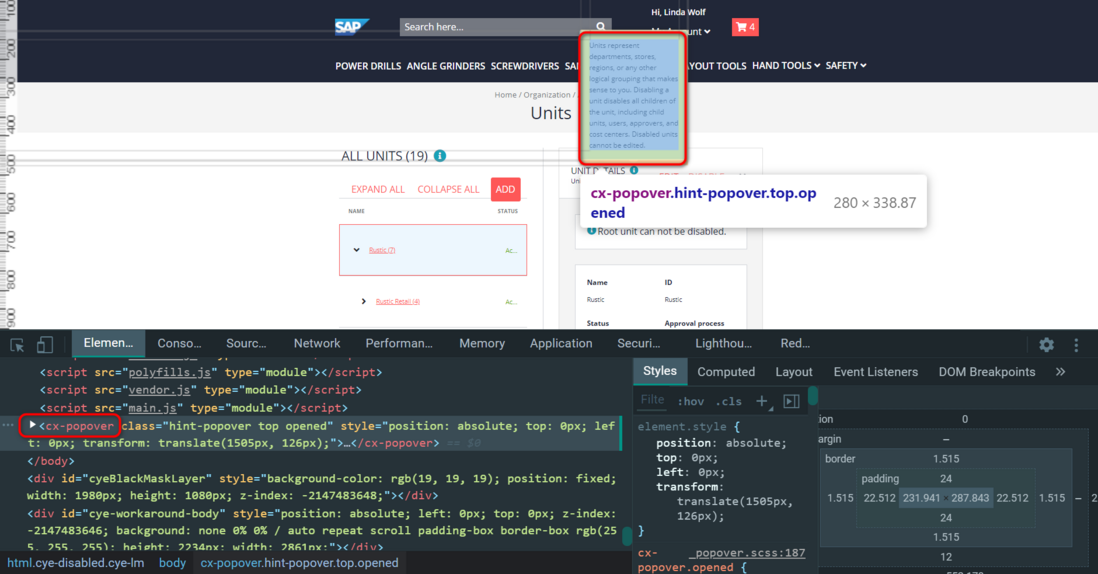Select the Computed pane tab
1098x574 pixels.
(x=726, y=372)
